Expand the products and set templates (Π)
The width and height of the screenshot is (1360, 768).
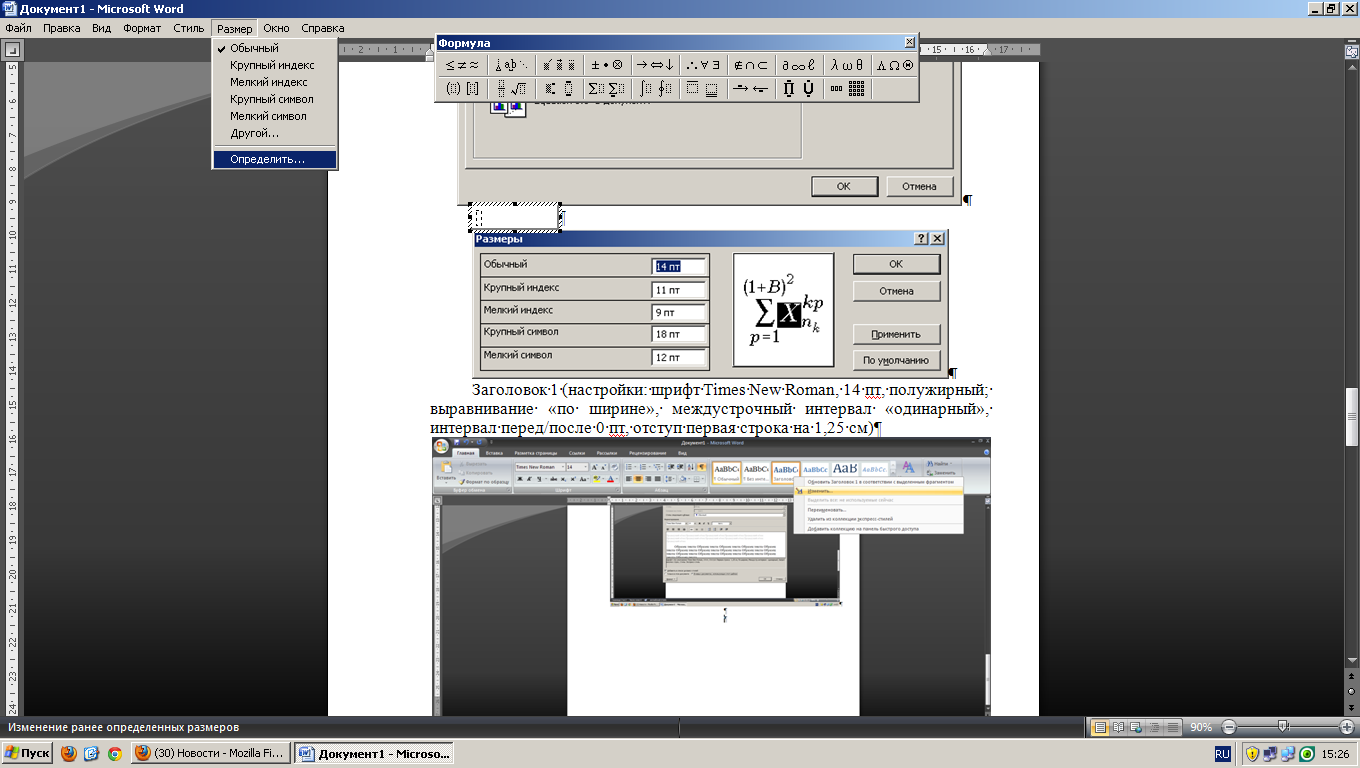click(799, 89)
